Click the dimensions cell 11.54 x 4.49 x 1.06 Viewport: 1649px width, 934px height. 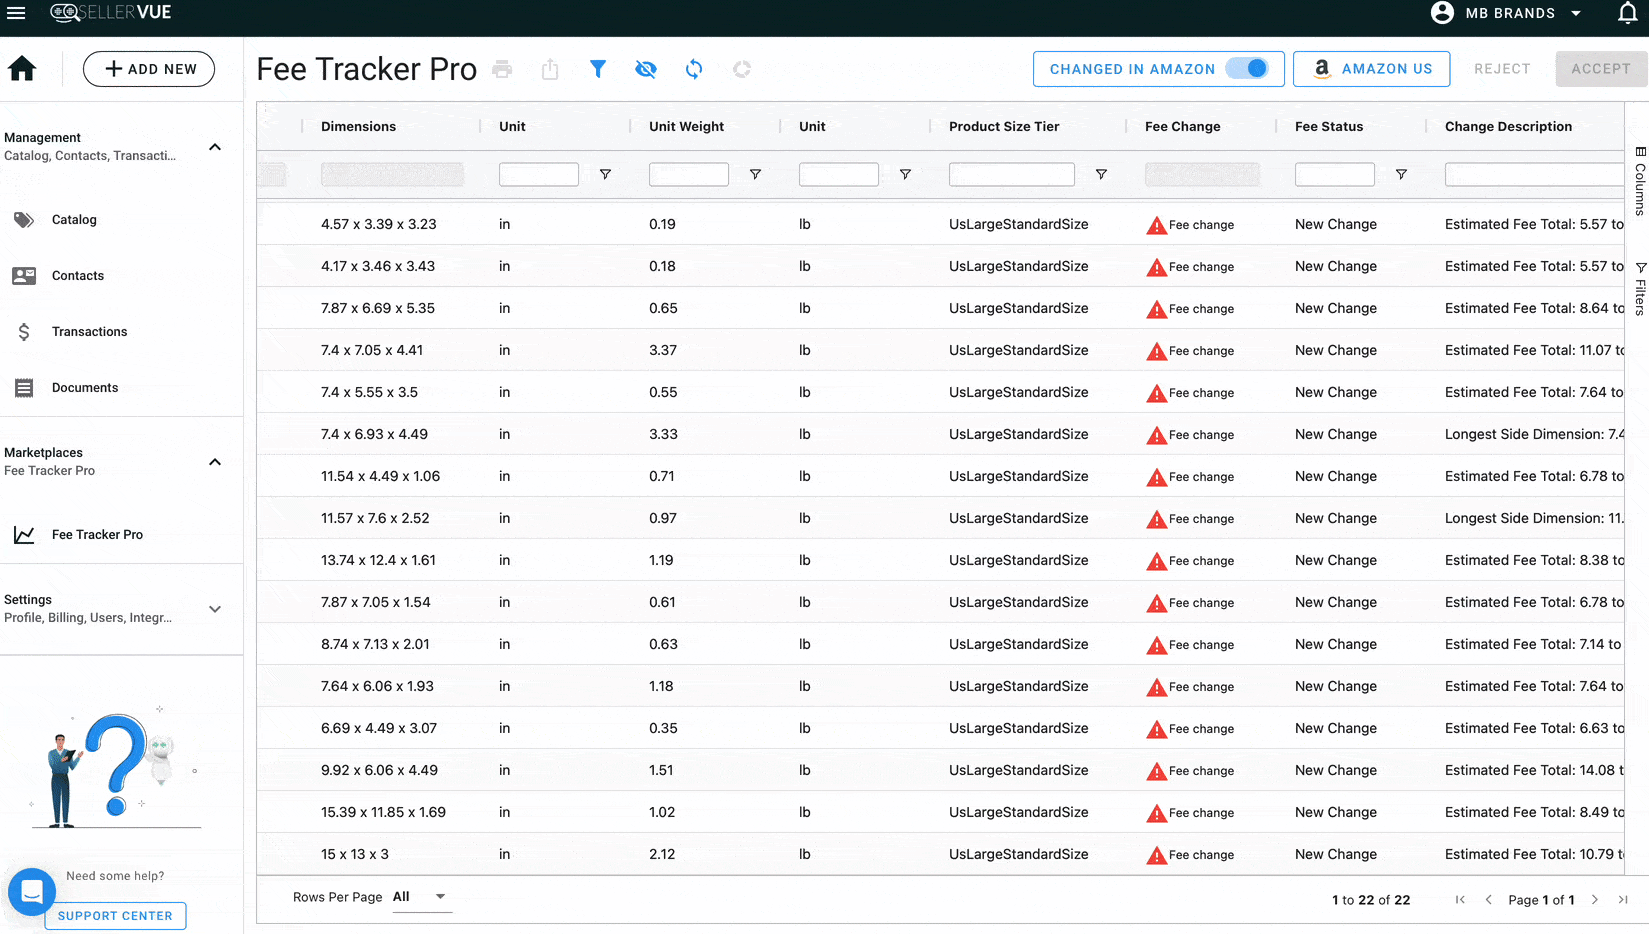point(380,476)
